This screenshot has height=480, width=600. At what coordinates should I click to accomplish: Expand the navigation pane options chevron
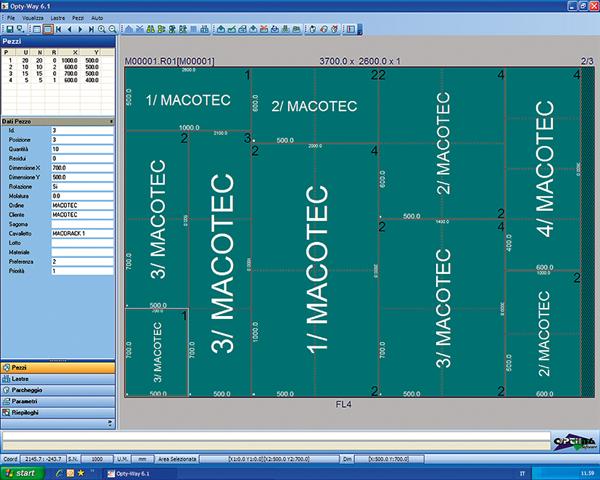pyautogui.click(x=110, y=423)
